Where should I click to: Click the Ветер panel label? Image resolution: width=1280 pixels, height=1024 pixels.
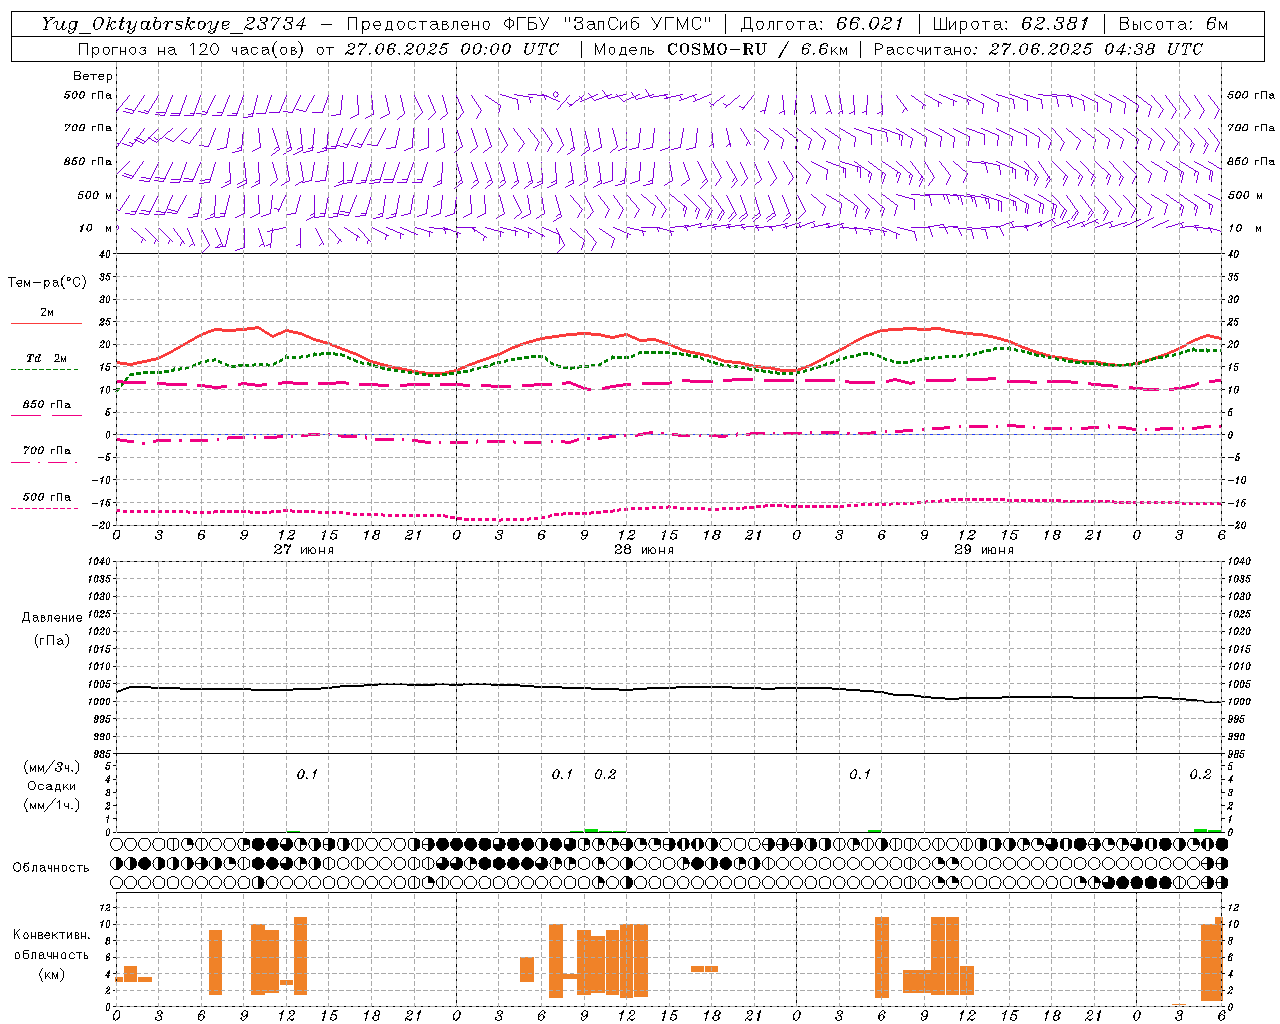coord(93,76)
